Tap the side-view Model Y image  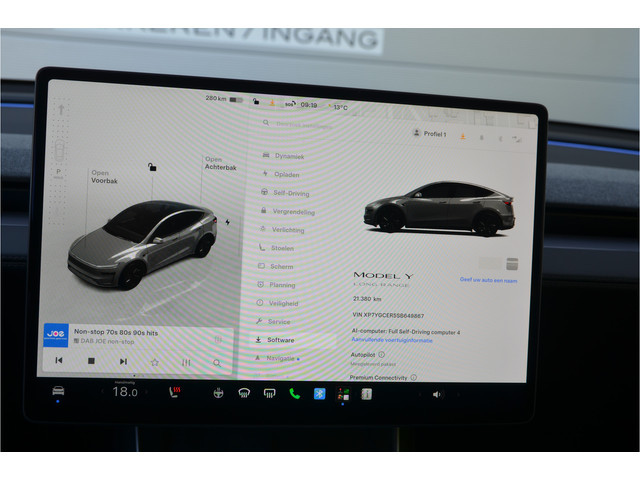point(439,208)
